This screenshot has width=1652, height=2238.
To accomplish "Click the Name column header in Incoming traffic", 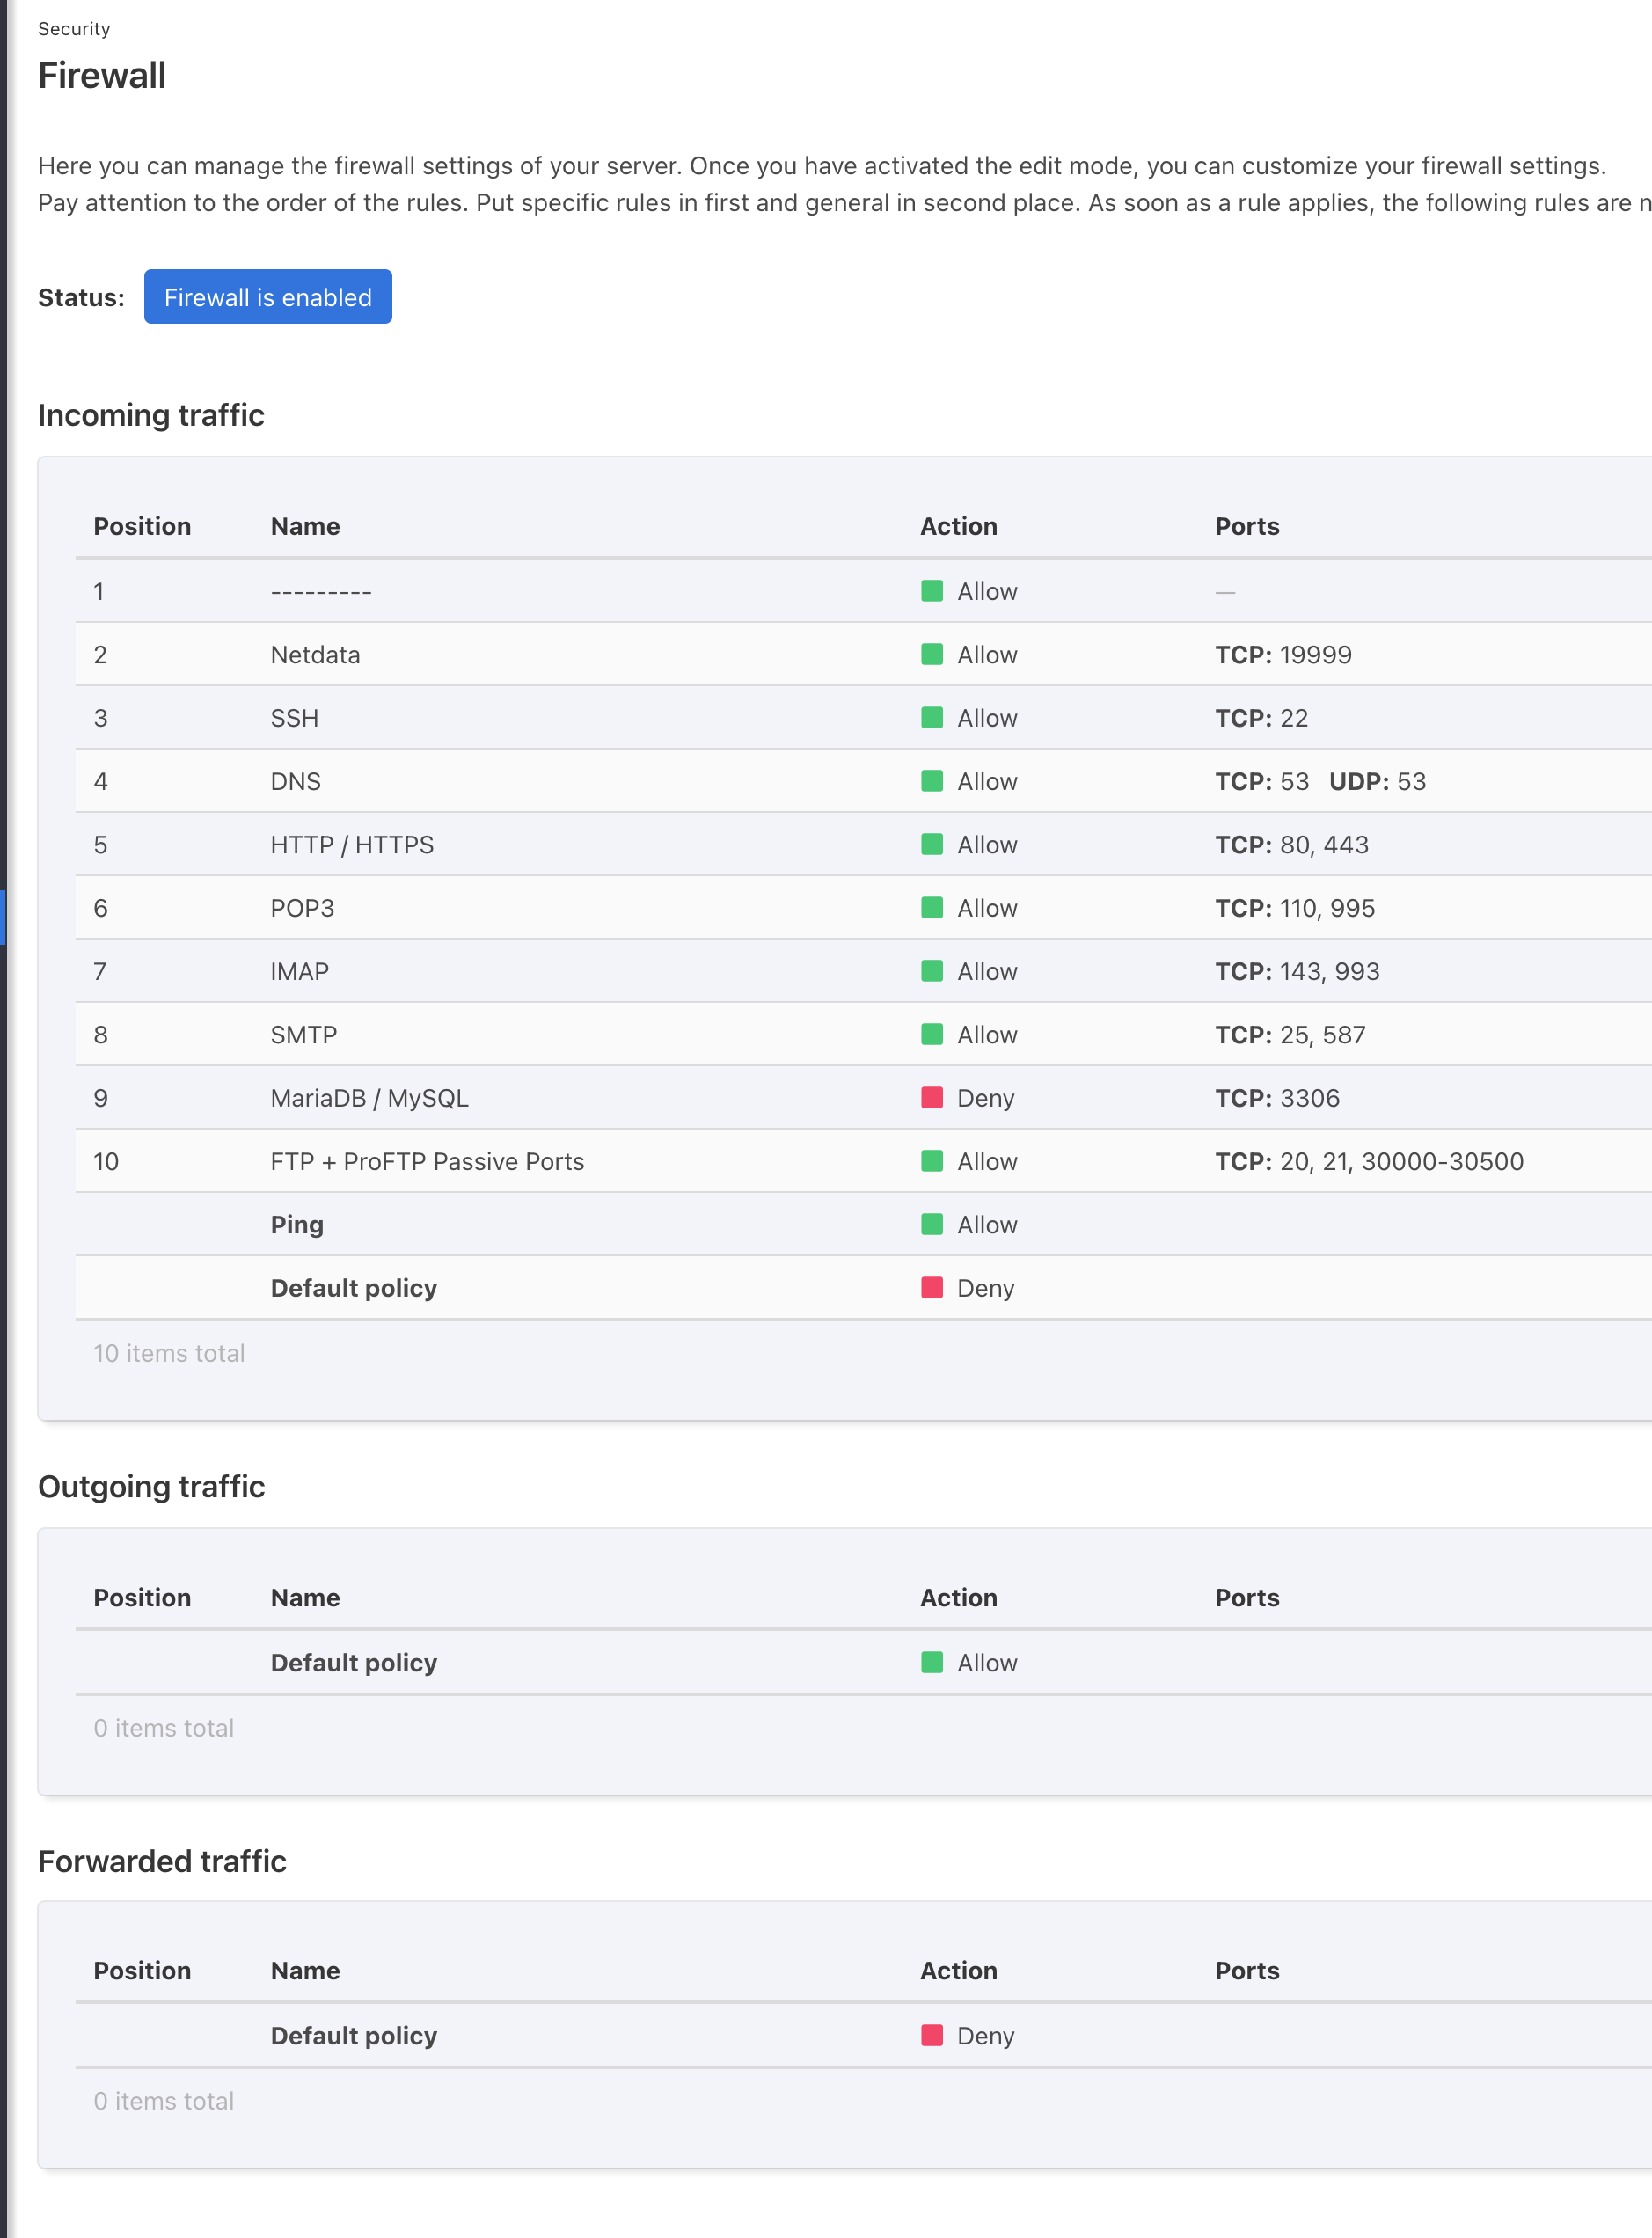I will coord(305,526).
